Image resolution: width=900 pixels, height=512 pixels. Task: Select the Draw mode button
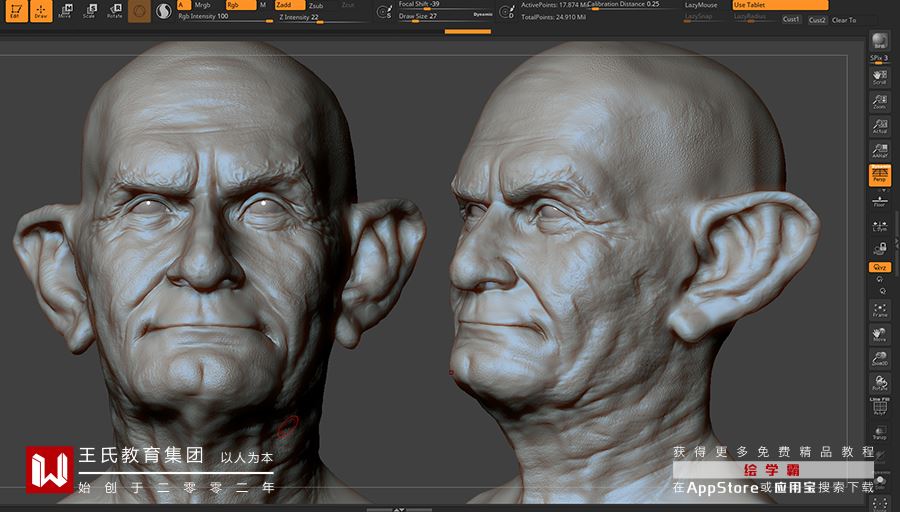[x=41, y=11]
